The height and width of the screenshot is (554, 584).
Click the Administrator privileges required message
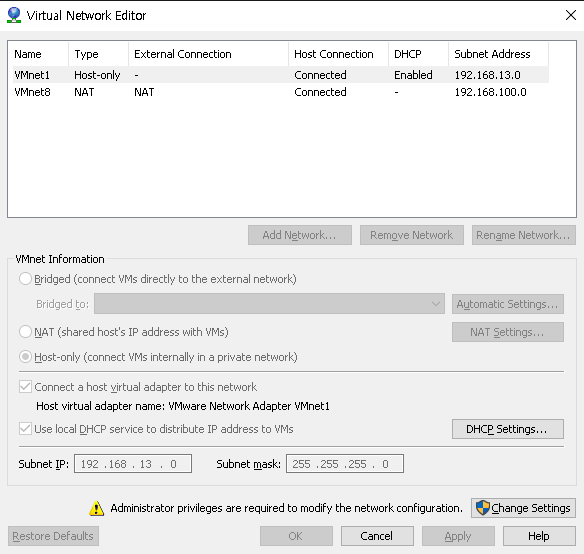point(286,508)
